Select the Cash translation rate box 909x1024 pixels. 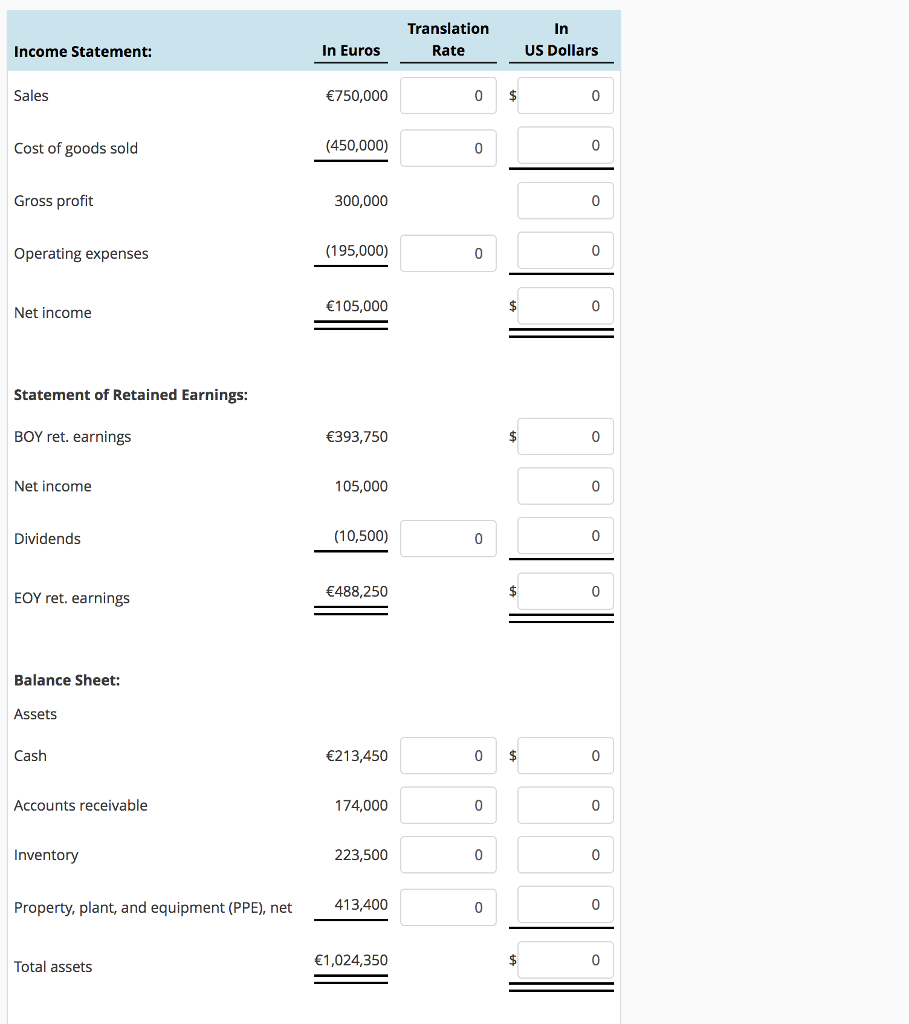[x=448, y=755]
